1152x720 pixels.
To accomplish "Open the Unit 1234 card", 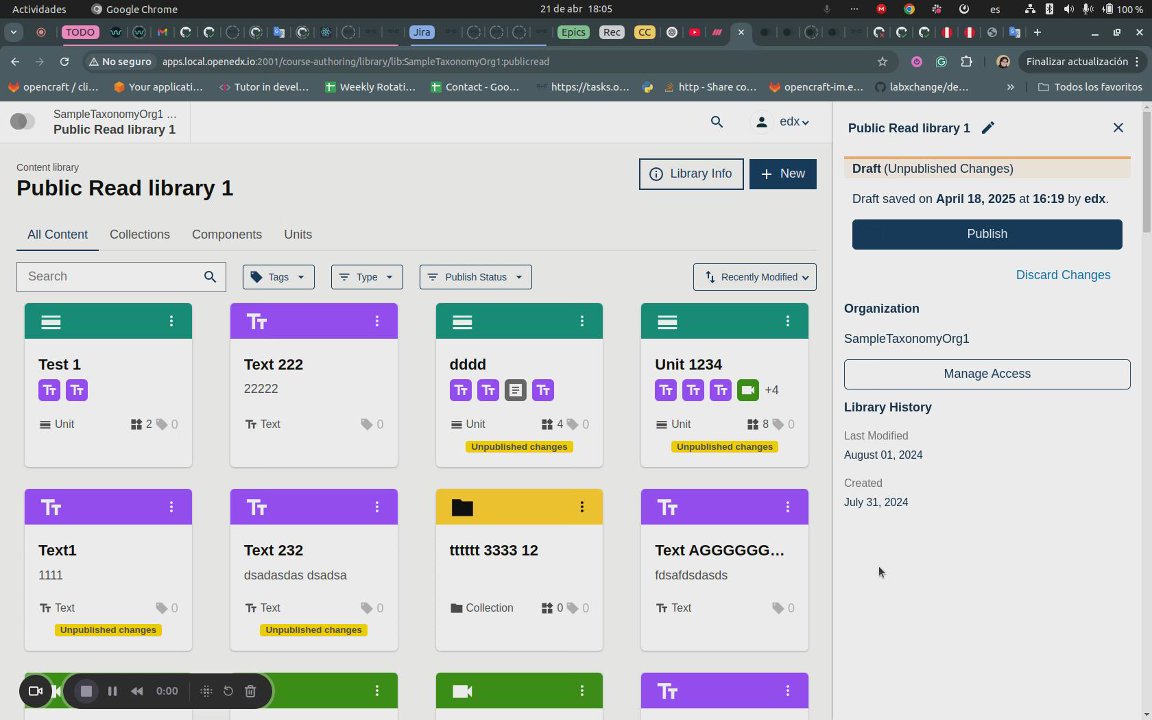I will coord(724,384).
